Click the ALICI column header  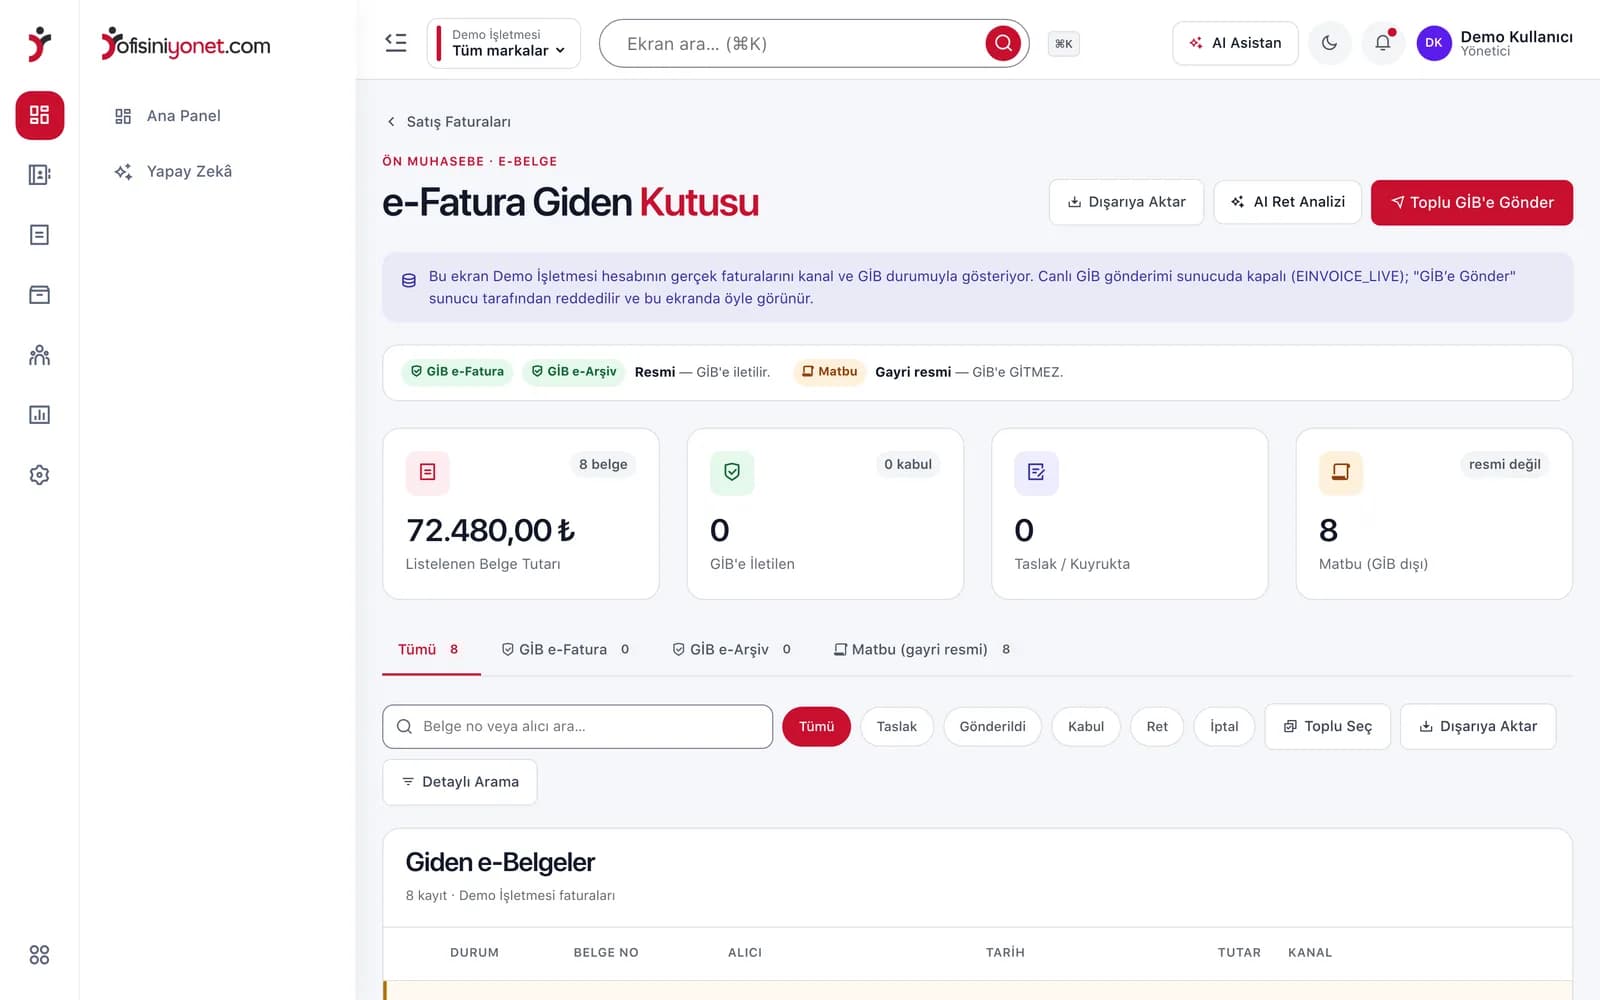(745, 953)
